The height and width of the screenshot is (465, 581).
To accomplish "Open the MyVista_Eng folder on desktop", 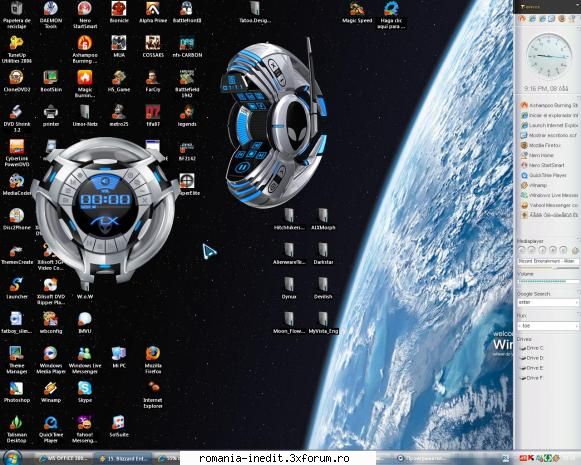I will pos(323,322).
